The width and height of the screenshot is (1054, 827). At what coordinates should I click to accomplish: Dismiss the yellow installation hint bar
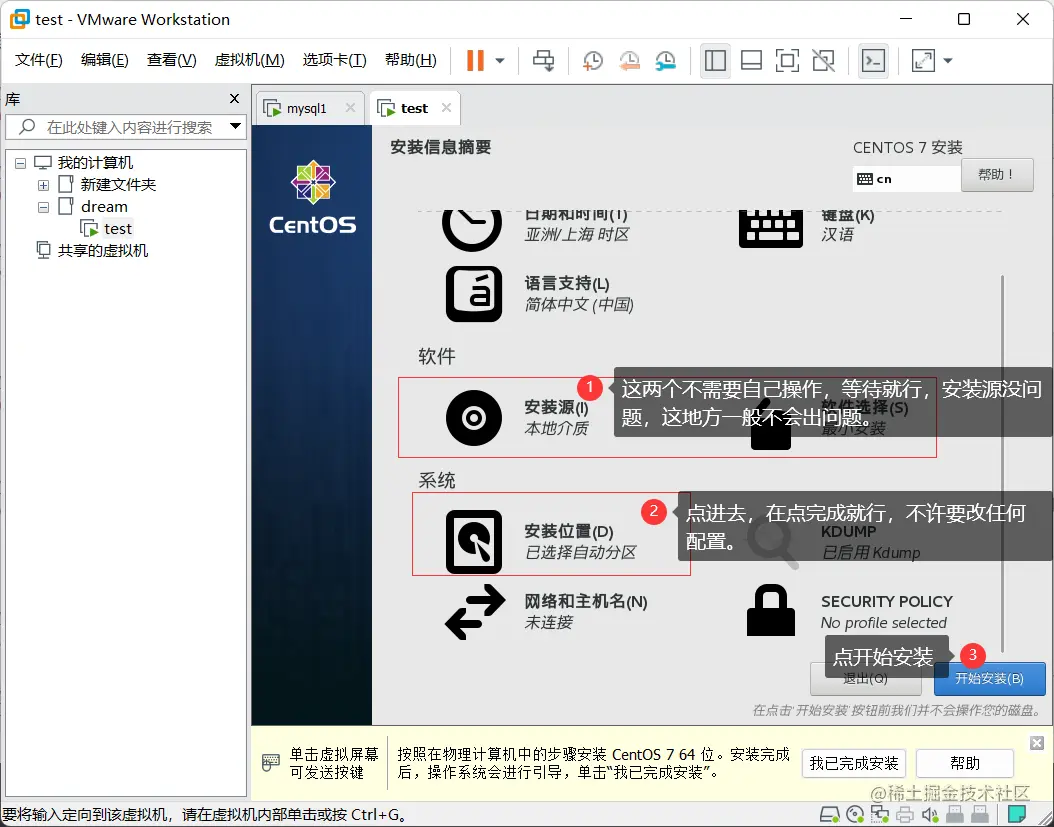pyautogui.click(x=1037, y=743)
